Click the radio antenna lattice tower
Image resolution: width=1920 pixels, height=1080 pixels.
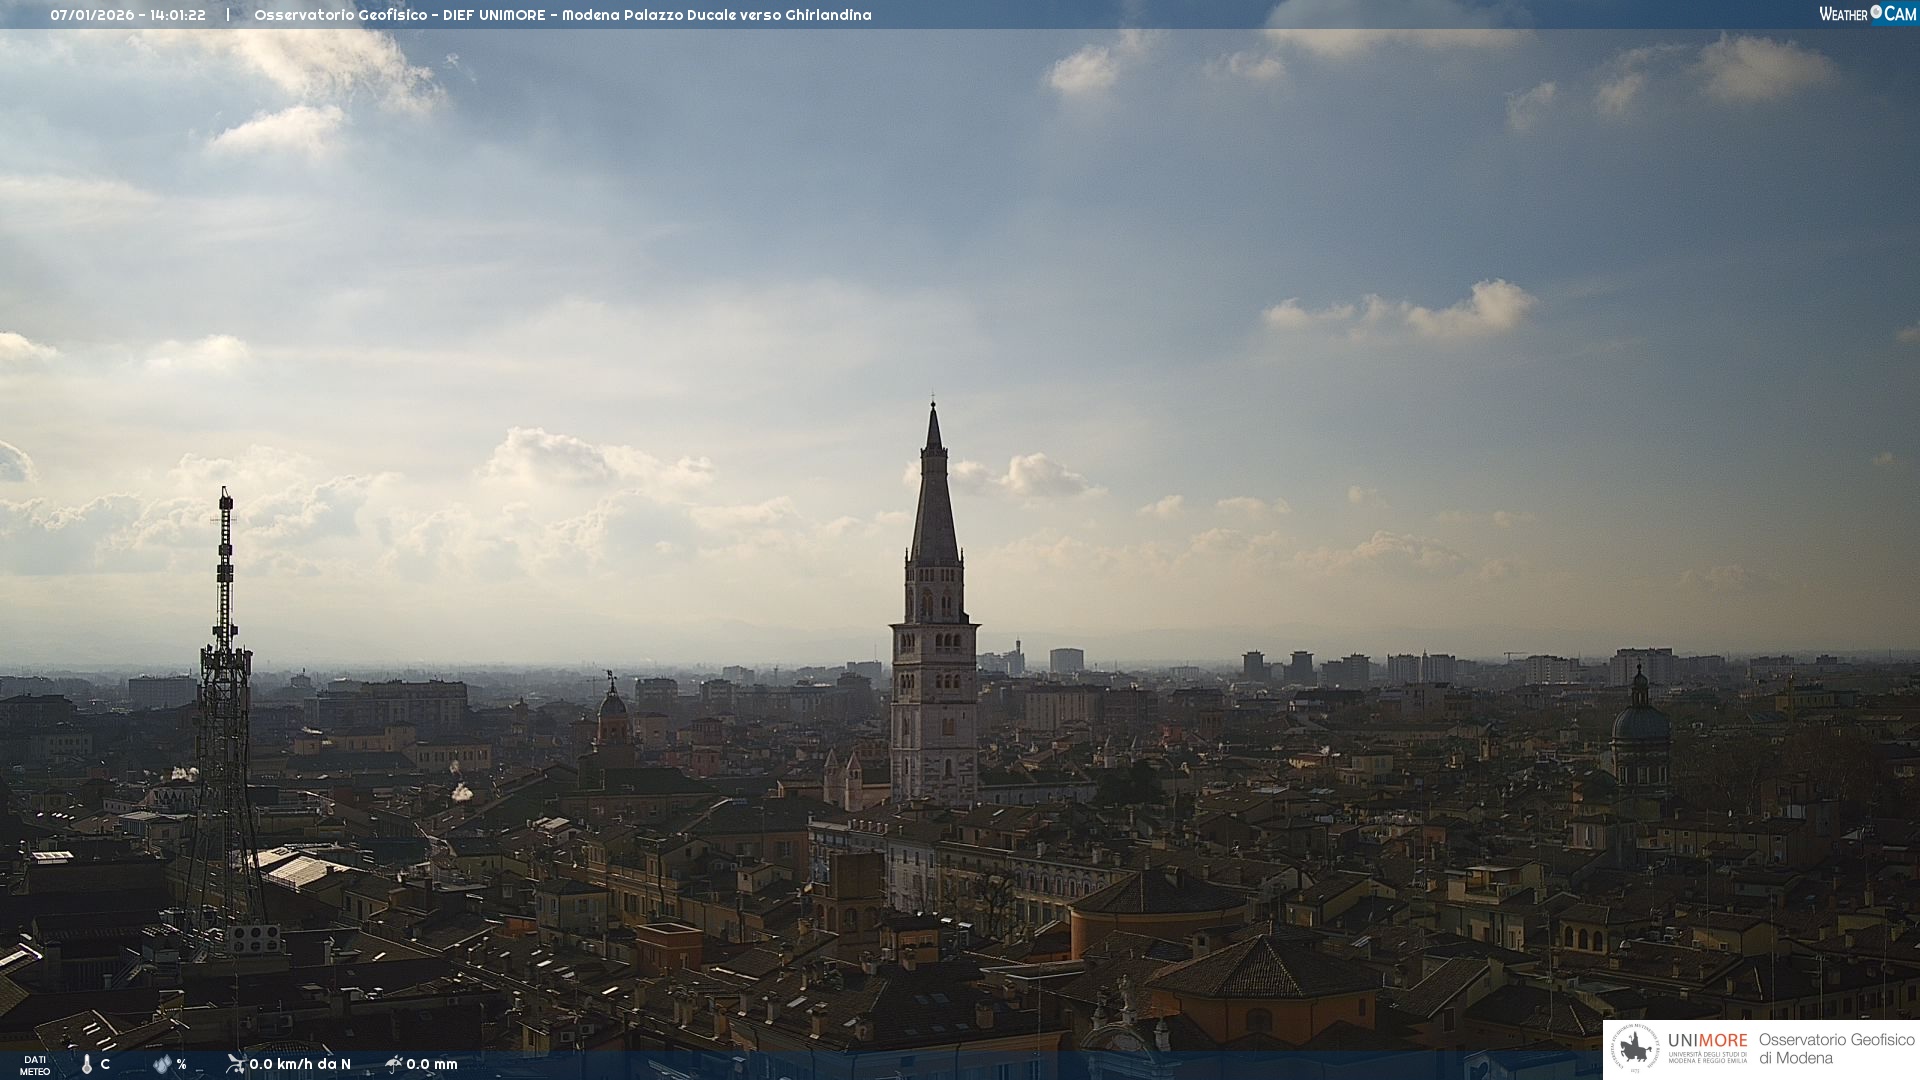[225, 700]
